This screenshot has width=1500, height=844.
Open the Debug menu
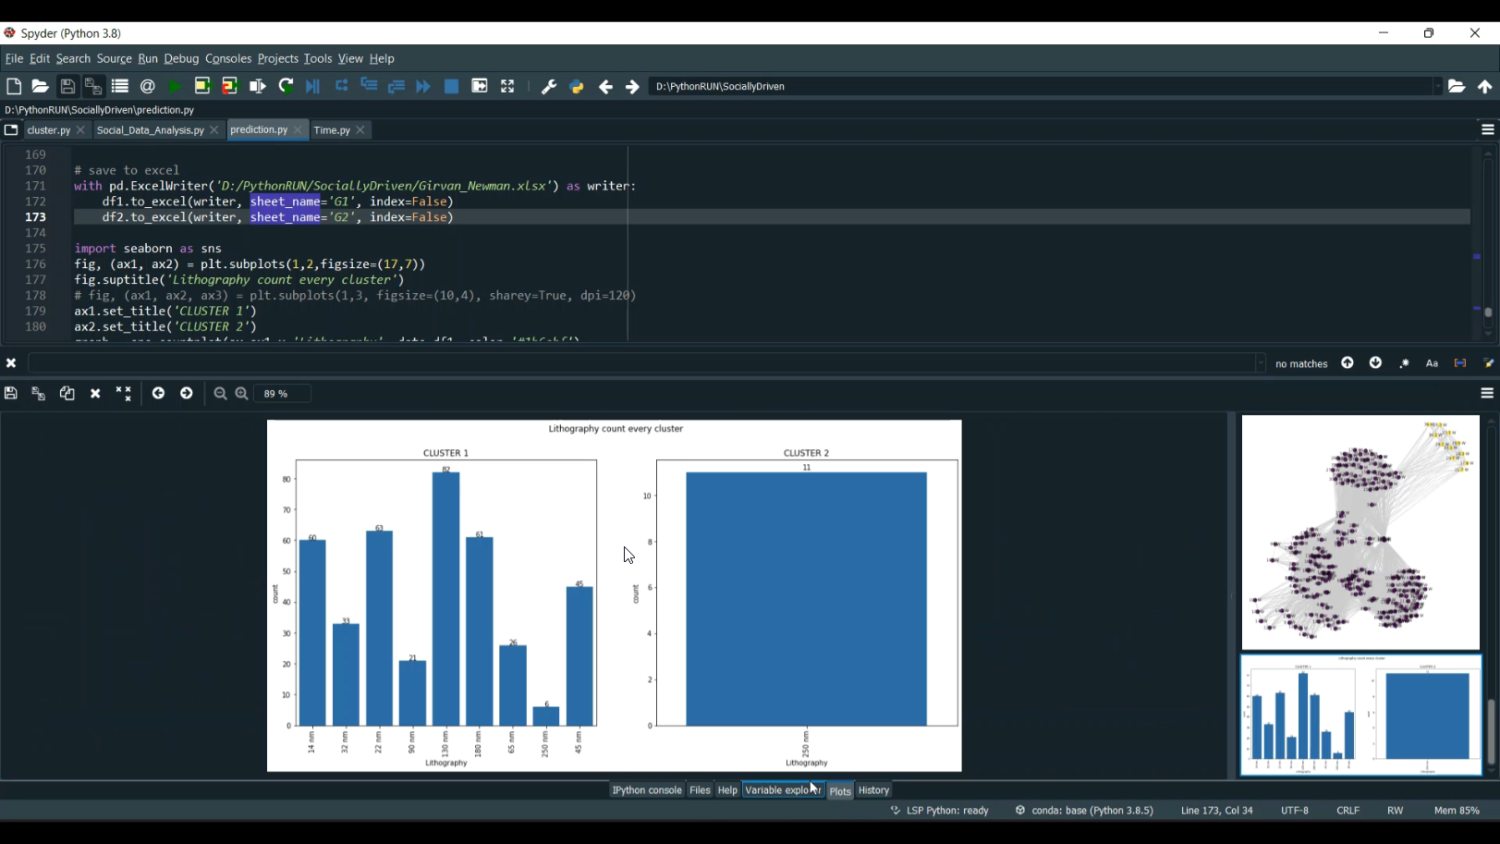[x=181, y=58]
